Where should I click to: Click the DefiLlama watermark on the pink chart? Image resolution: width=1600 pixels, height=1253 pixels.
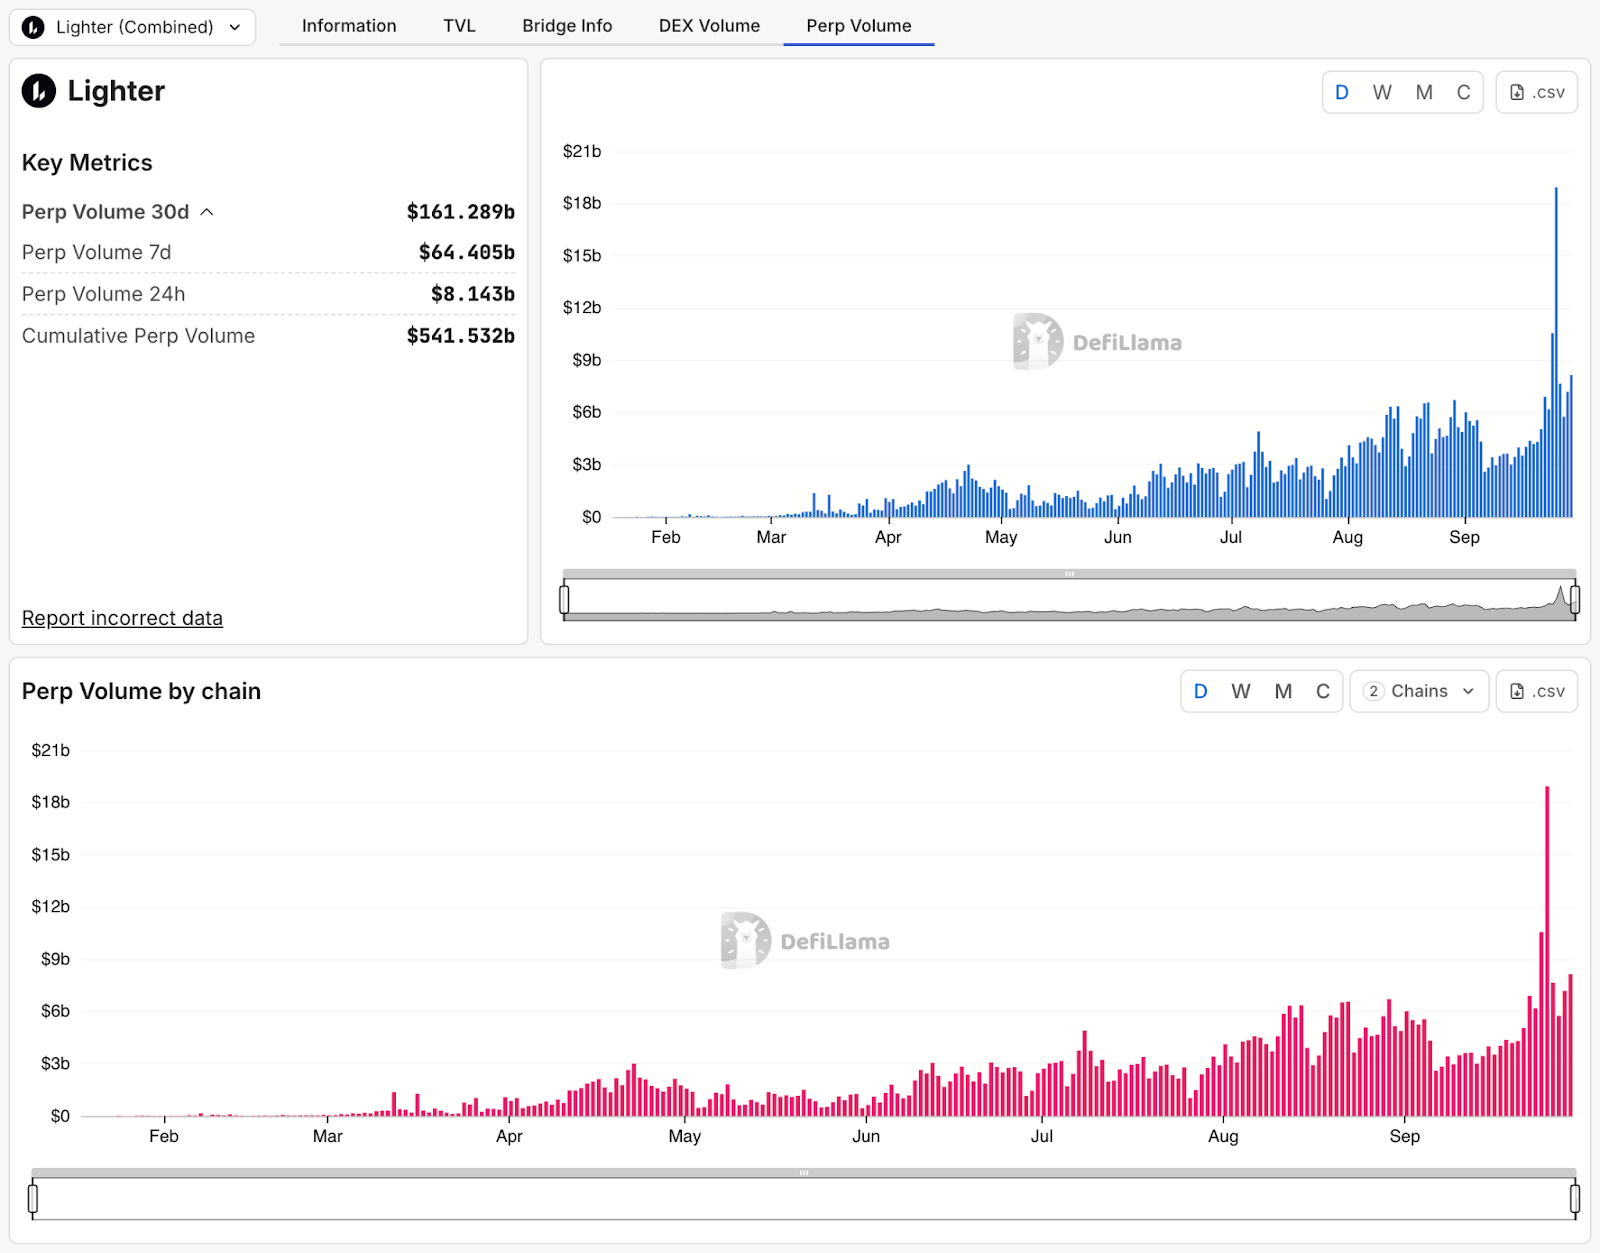[x=805, y=941]
